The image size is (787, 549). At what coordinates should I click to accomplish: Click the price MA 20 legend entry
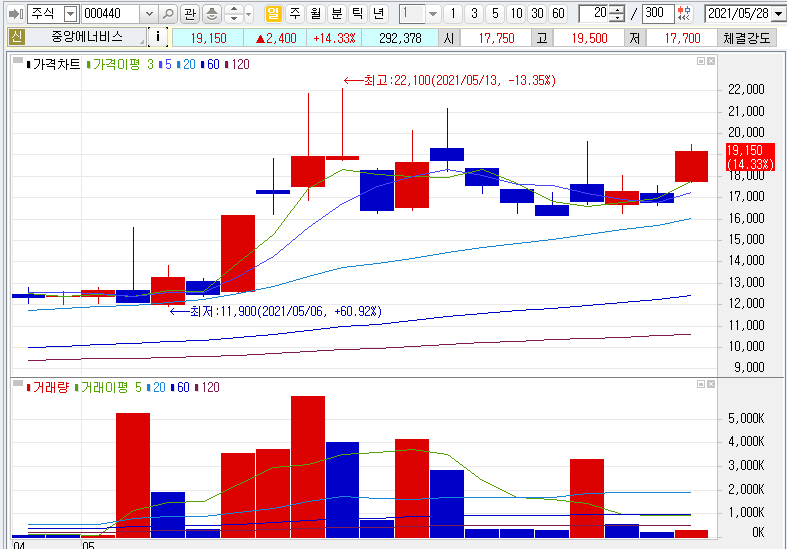[186, 64]
